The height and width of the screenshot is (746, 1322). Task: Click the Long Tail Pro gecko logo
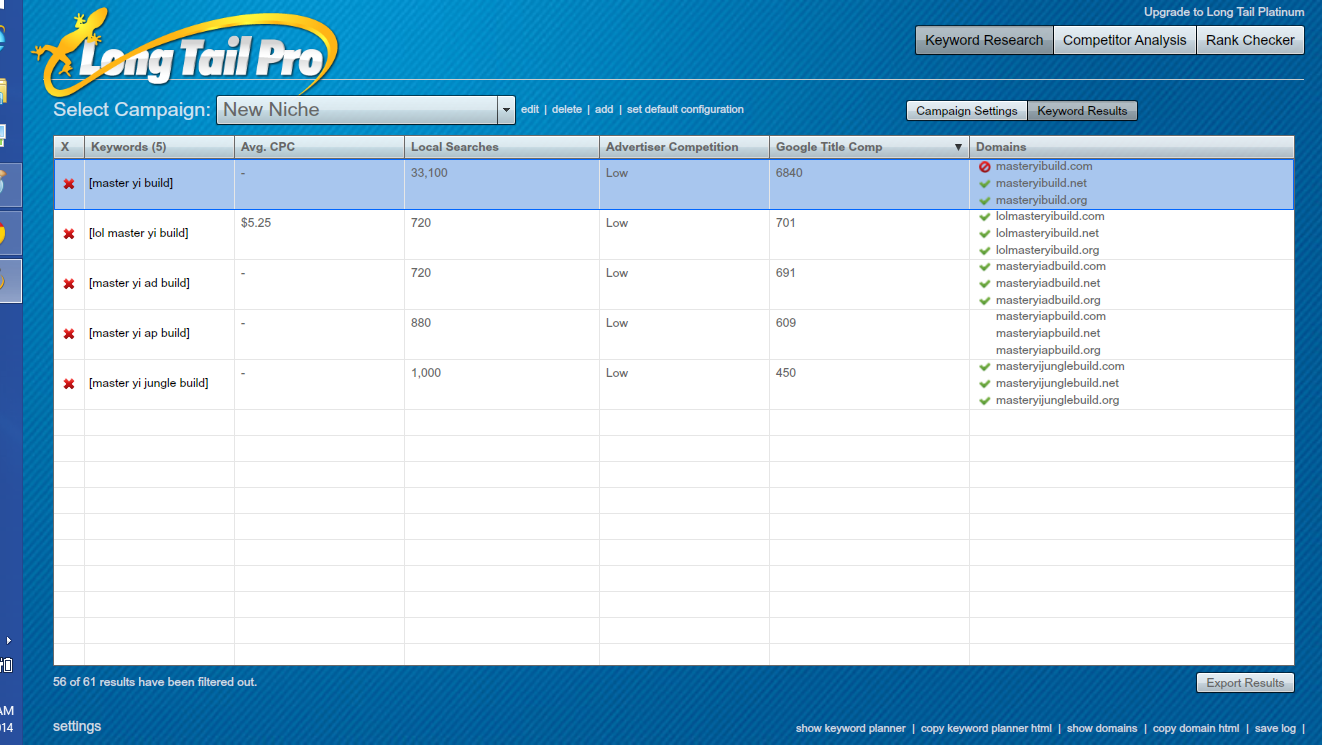[x=185, y=54]
